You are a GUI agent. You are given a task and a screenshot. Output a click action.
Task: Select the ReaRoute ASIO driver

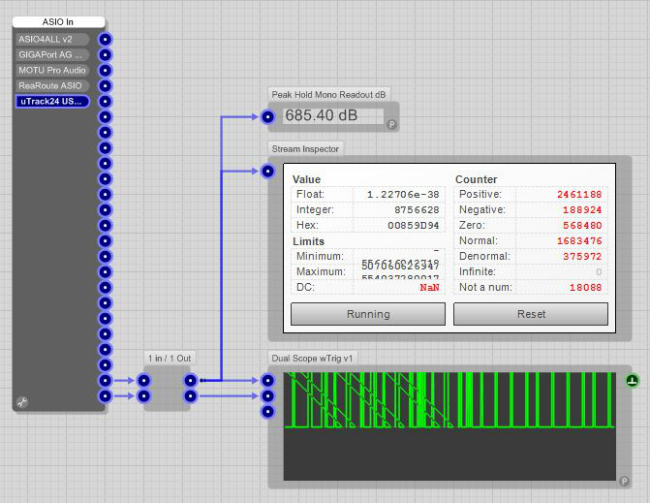(52, 86)
